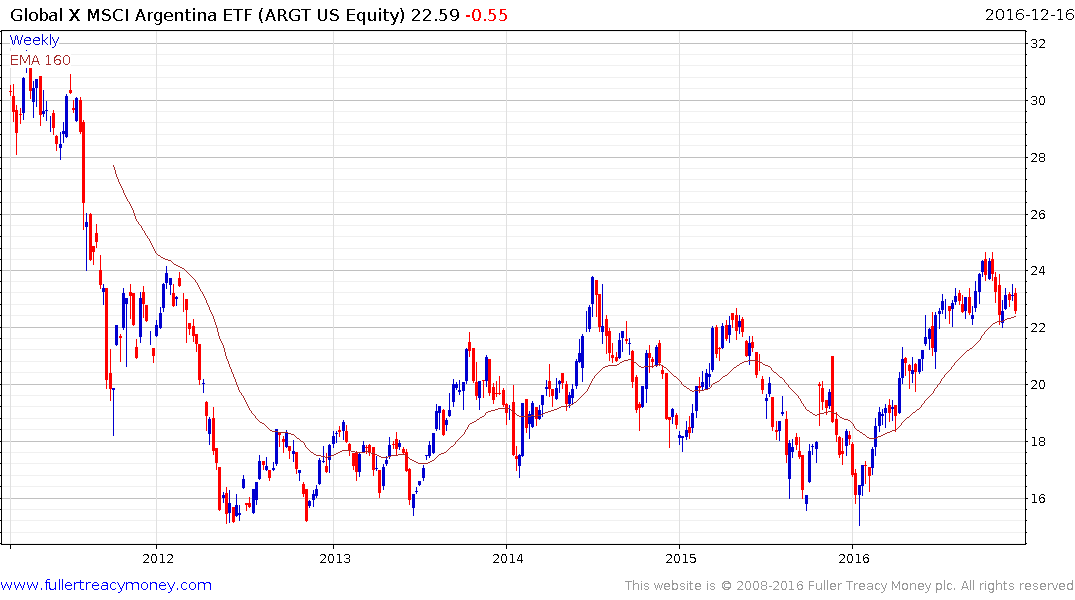The image size is (1075, 600).
Task: Click the 32 price axis label
Action: (x=1038, y=44)
